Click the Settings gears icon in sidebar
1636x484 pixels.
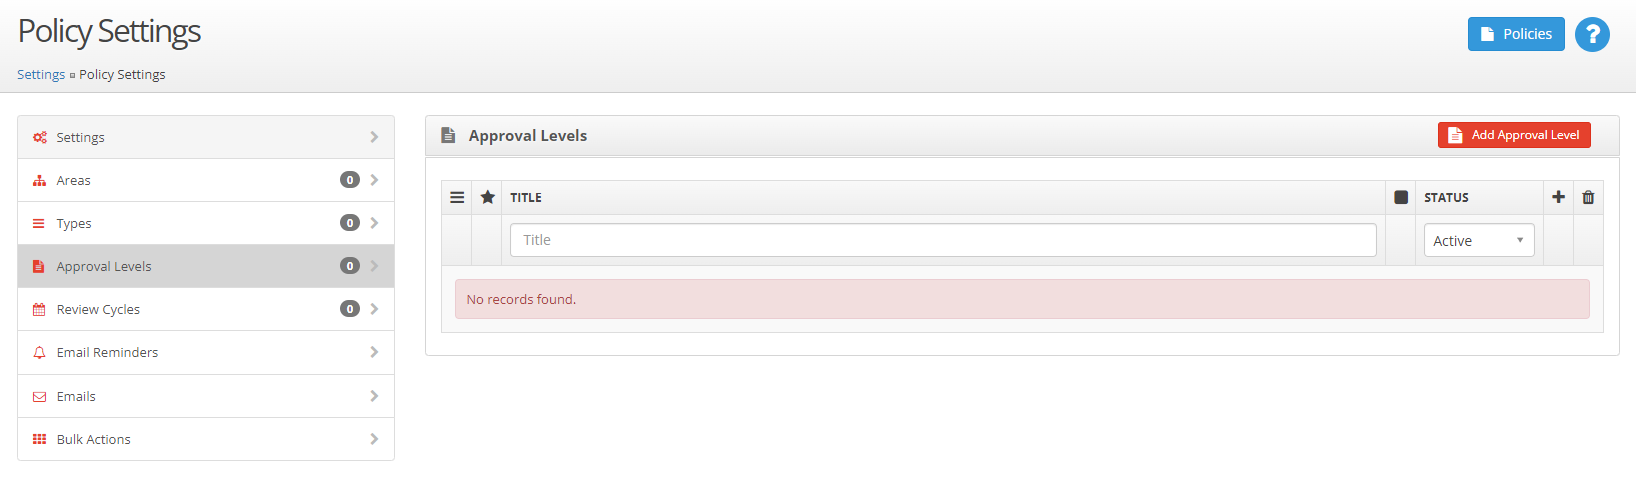39,137
